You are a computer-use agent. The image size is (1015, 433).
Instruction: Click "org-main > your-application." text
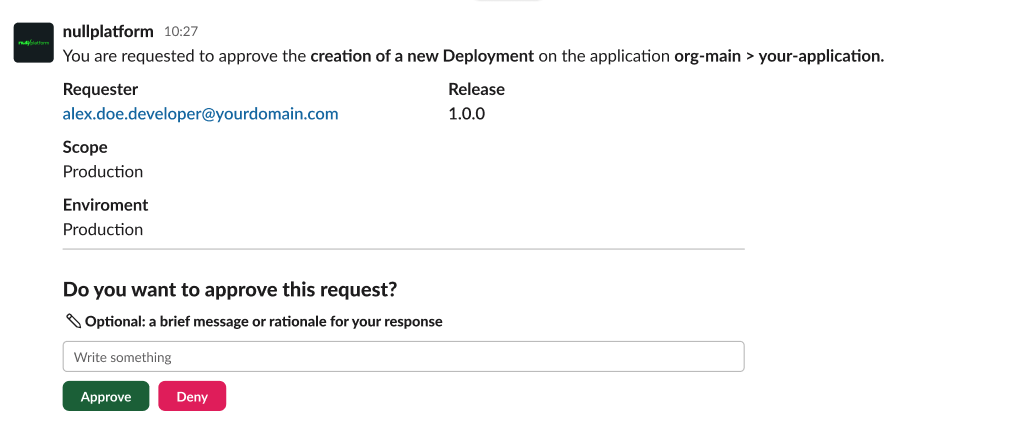click(x=779, y=56)
